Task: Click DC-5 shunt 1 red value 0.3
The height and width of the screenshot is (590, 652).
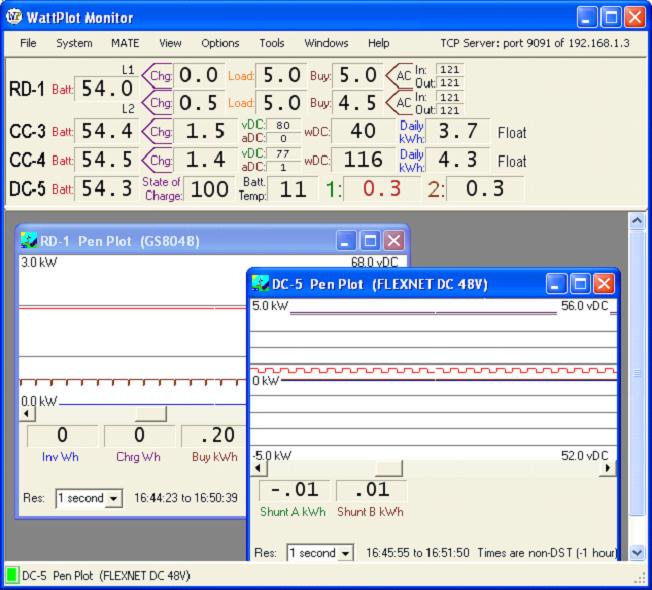Action: [382, 188]
